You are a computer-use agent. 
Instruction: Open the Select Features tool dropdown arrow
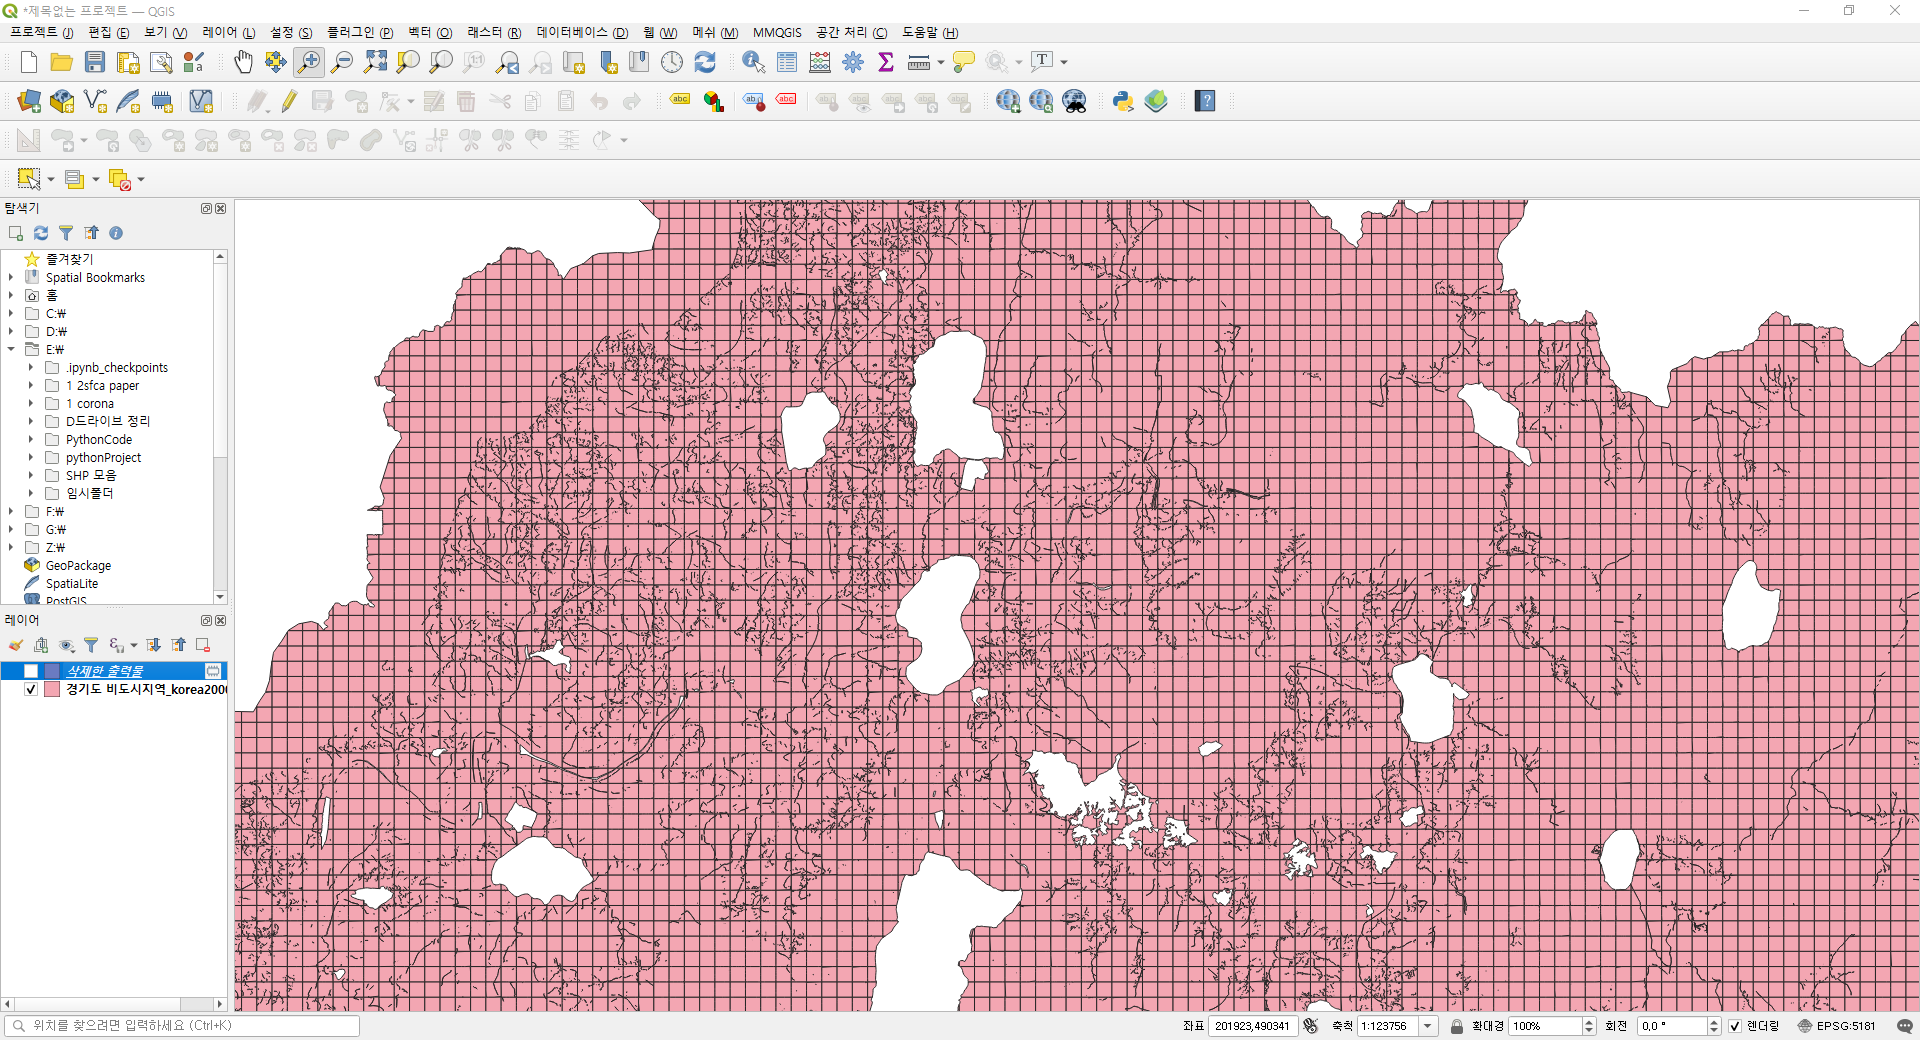(x=51, y=179)
